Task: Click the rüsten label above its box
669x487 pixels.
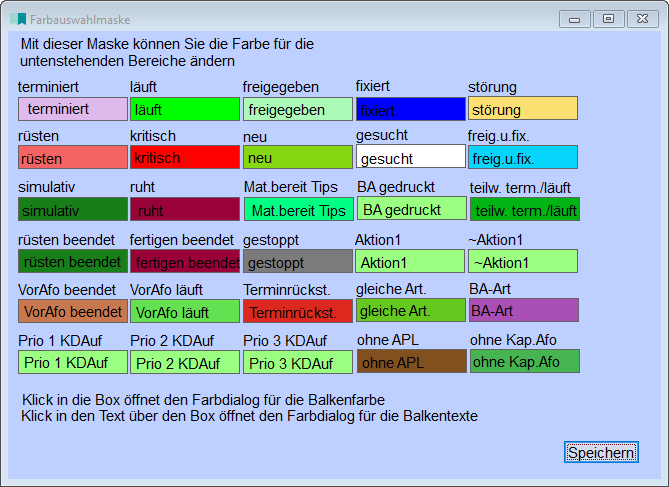Action: pyautogui.click(x=38, y=136)
